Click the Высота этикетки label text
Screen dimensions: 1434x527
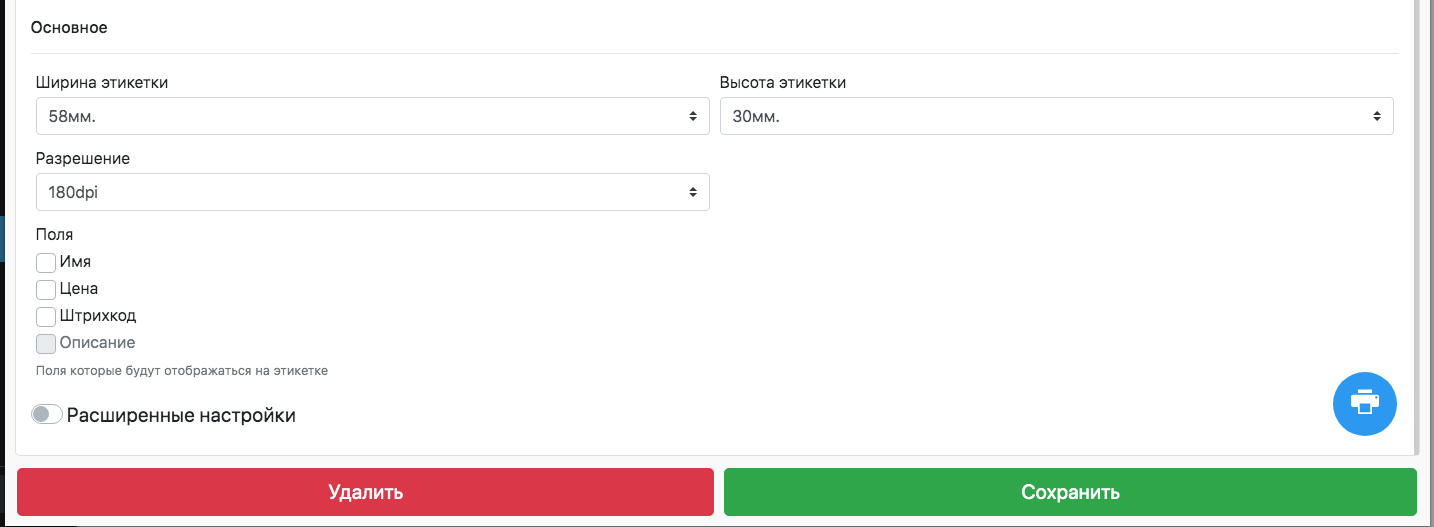pyautogui.click(x=783, y=83)
